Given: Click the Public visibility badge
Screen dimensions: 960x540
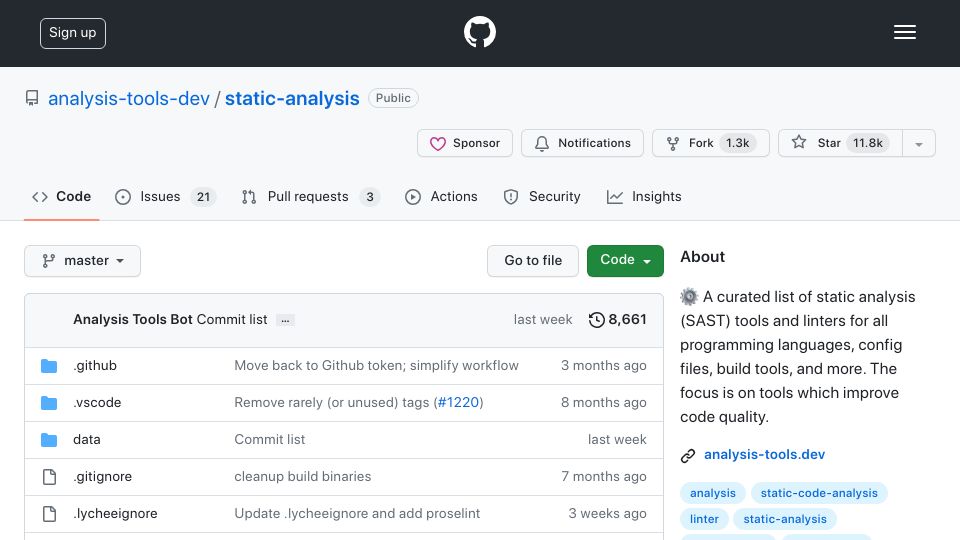Looking at the screenshot, I should tap(393, 98).
